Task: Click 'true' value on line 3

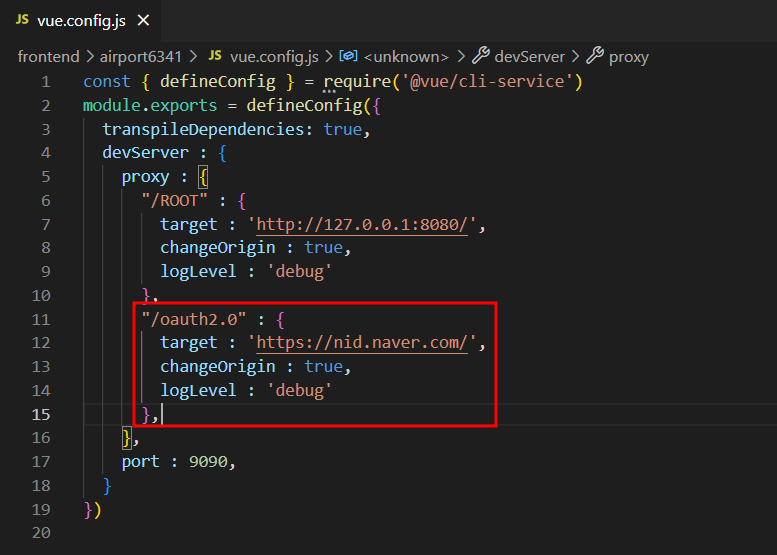Action: click(342, 129)
